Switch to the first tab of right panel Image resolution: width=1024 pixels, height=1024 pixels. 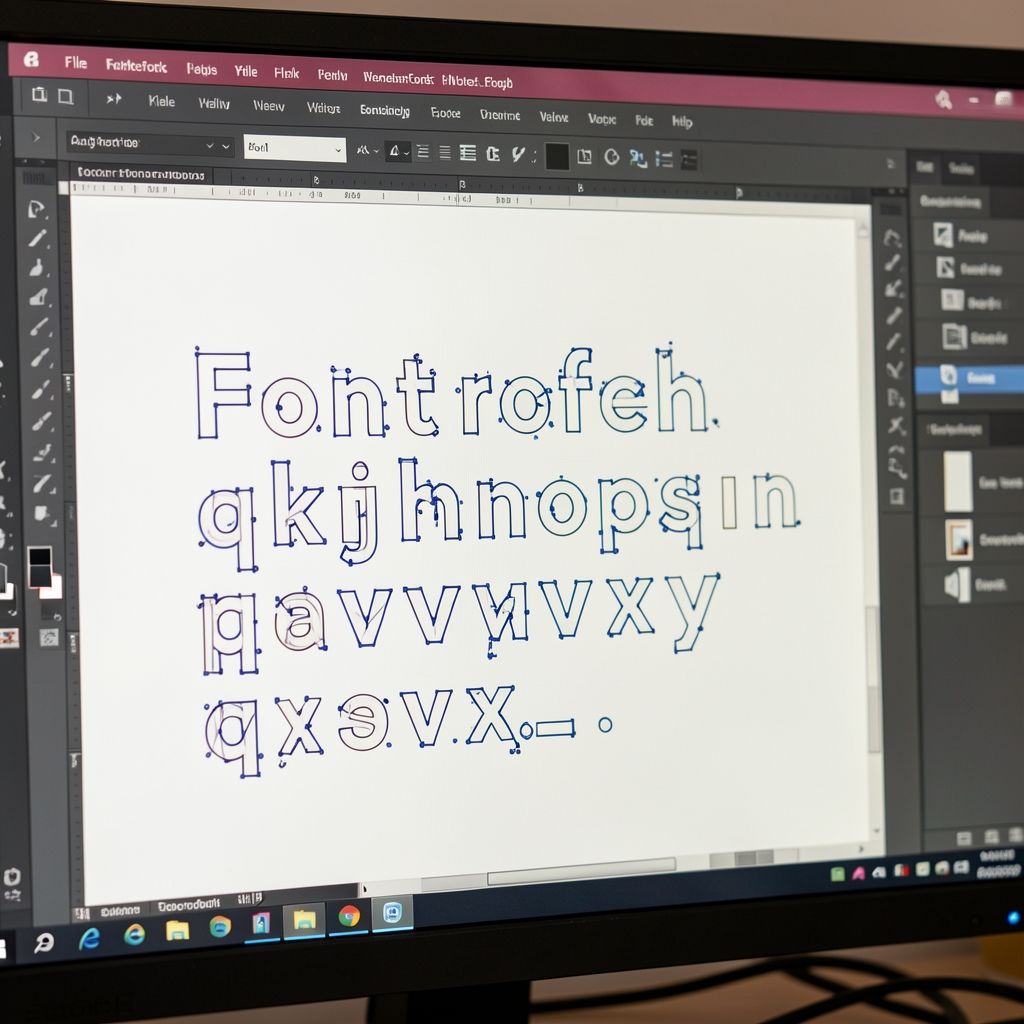924,167
